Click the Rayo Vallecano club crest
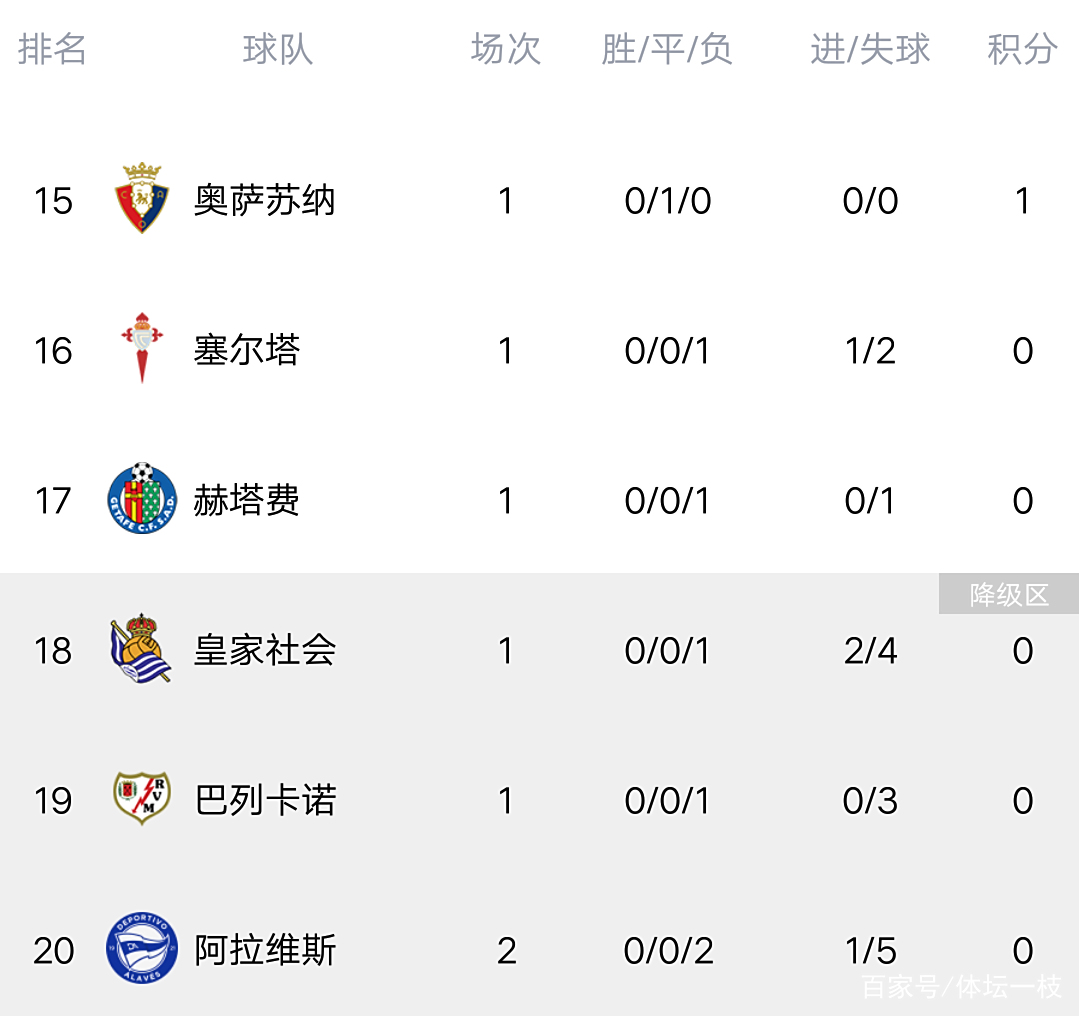The width and height of the screenshot is (1079, 1016). 142,799
